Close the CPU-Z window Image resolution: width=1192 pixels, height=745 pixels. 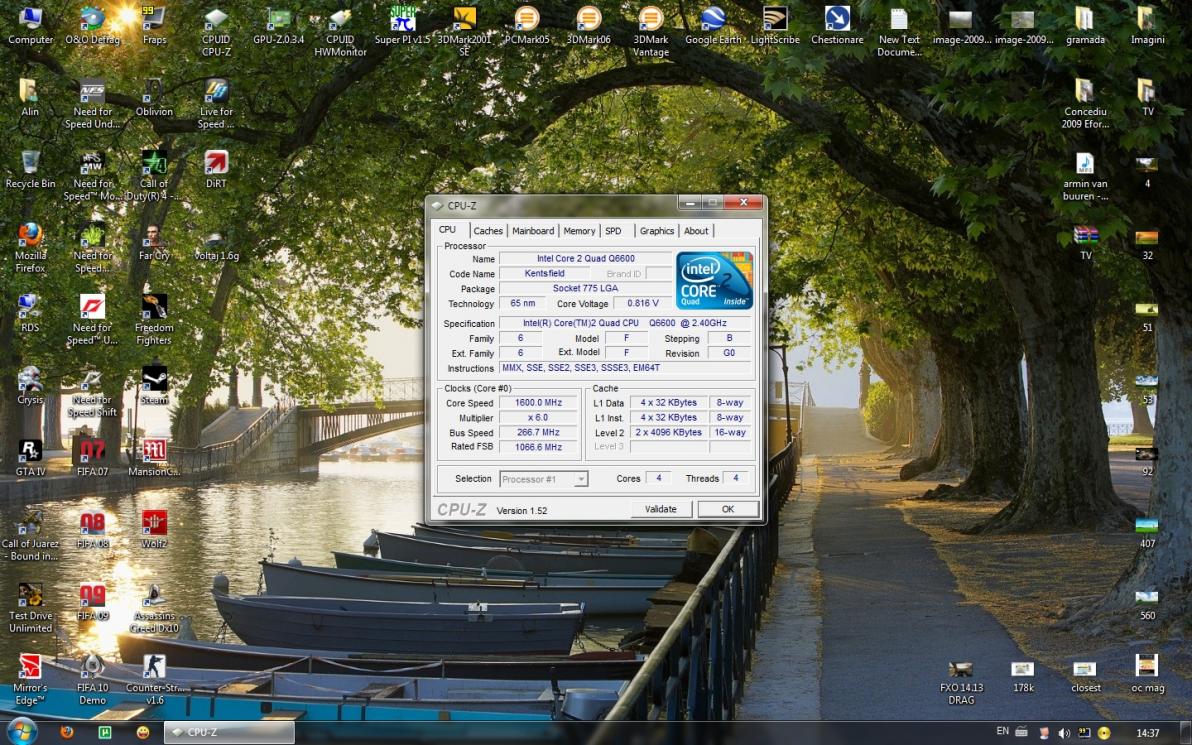[x=743, y=202]
